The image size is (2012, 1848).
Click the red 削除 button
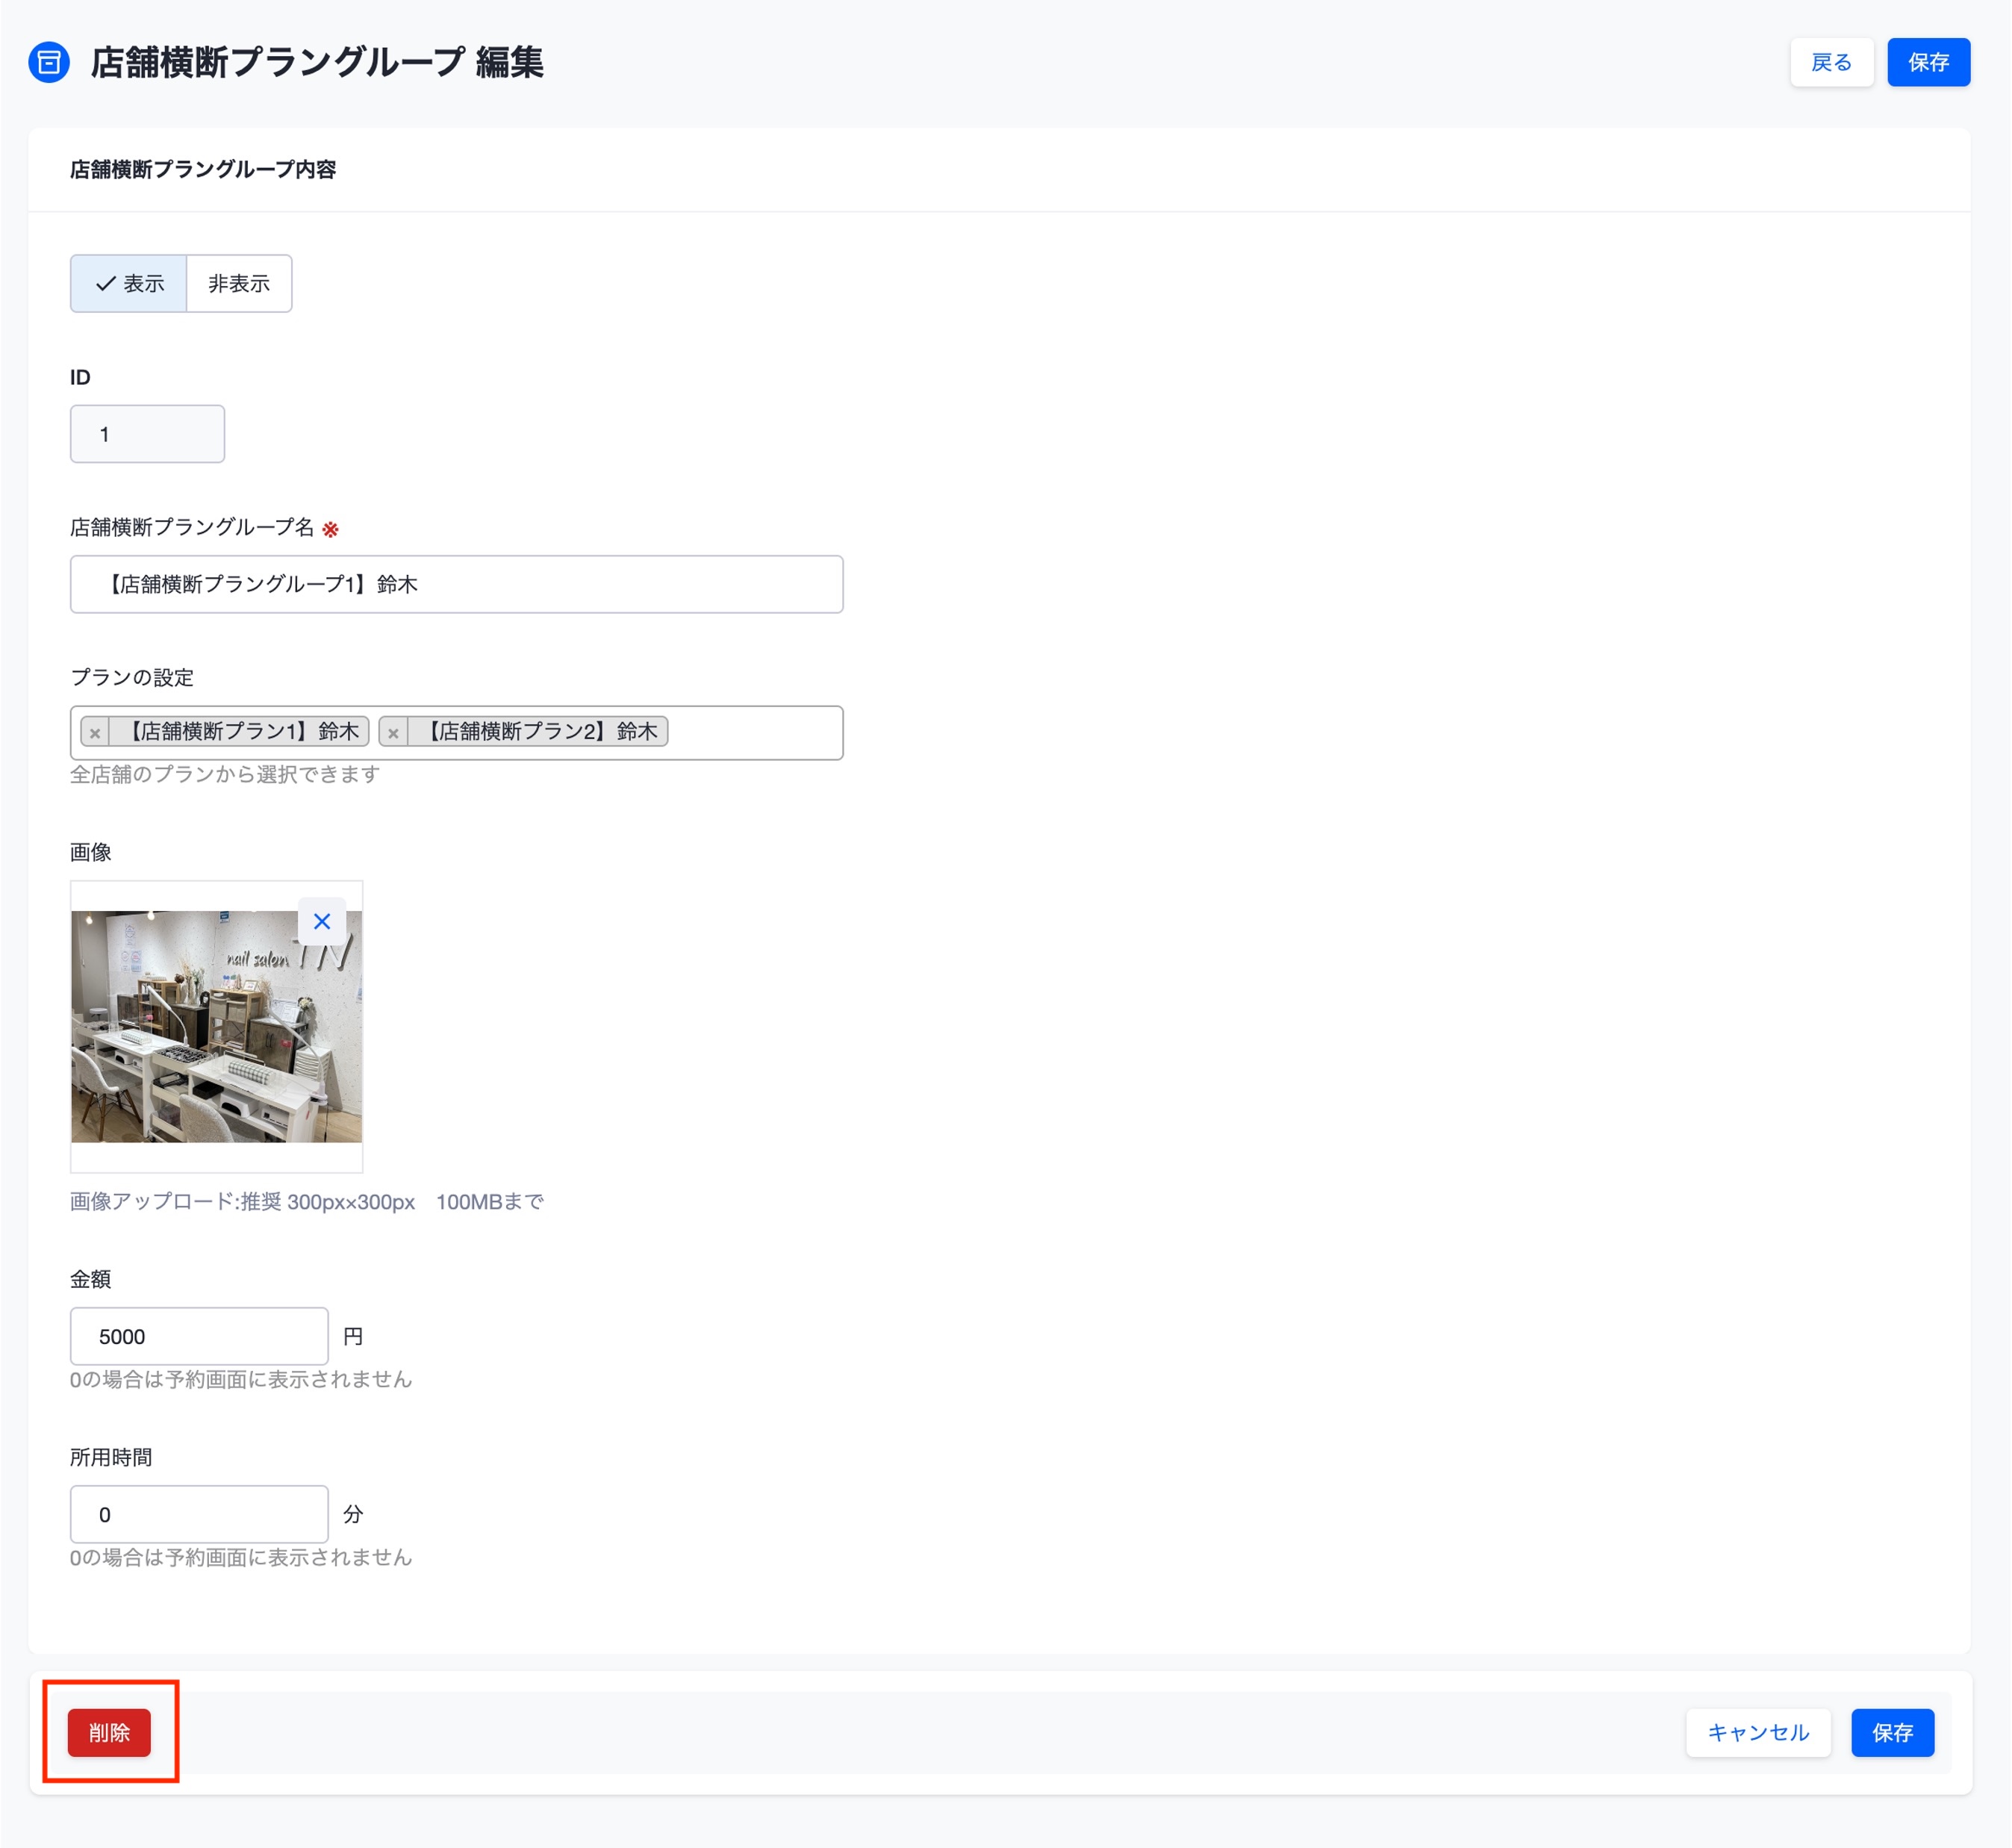(x=109, y=1732)
